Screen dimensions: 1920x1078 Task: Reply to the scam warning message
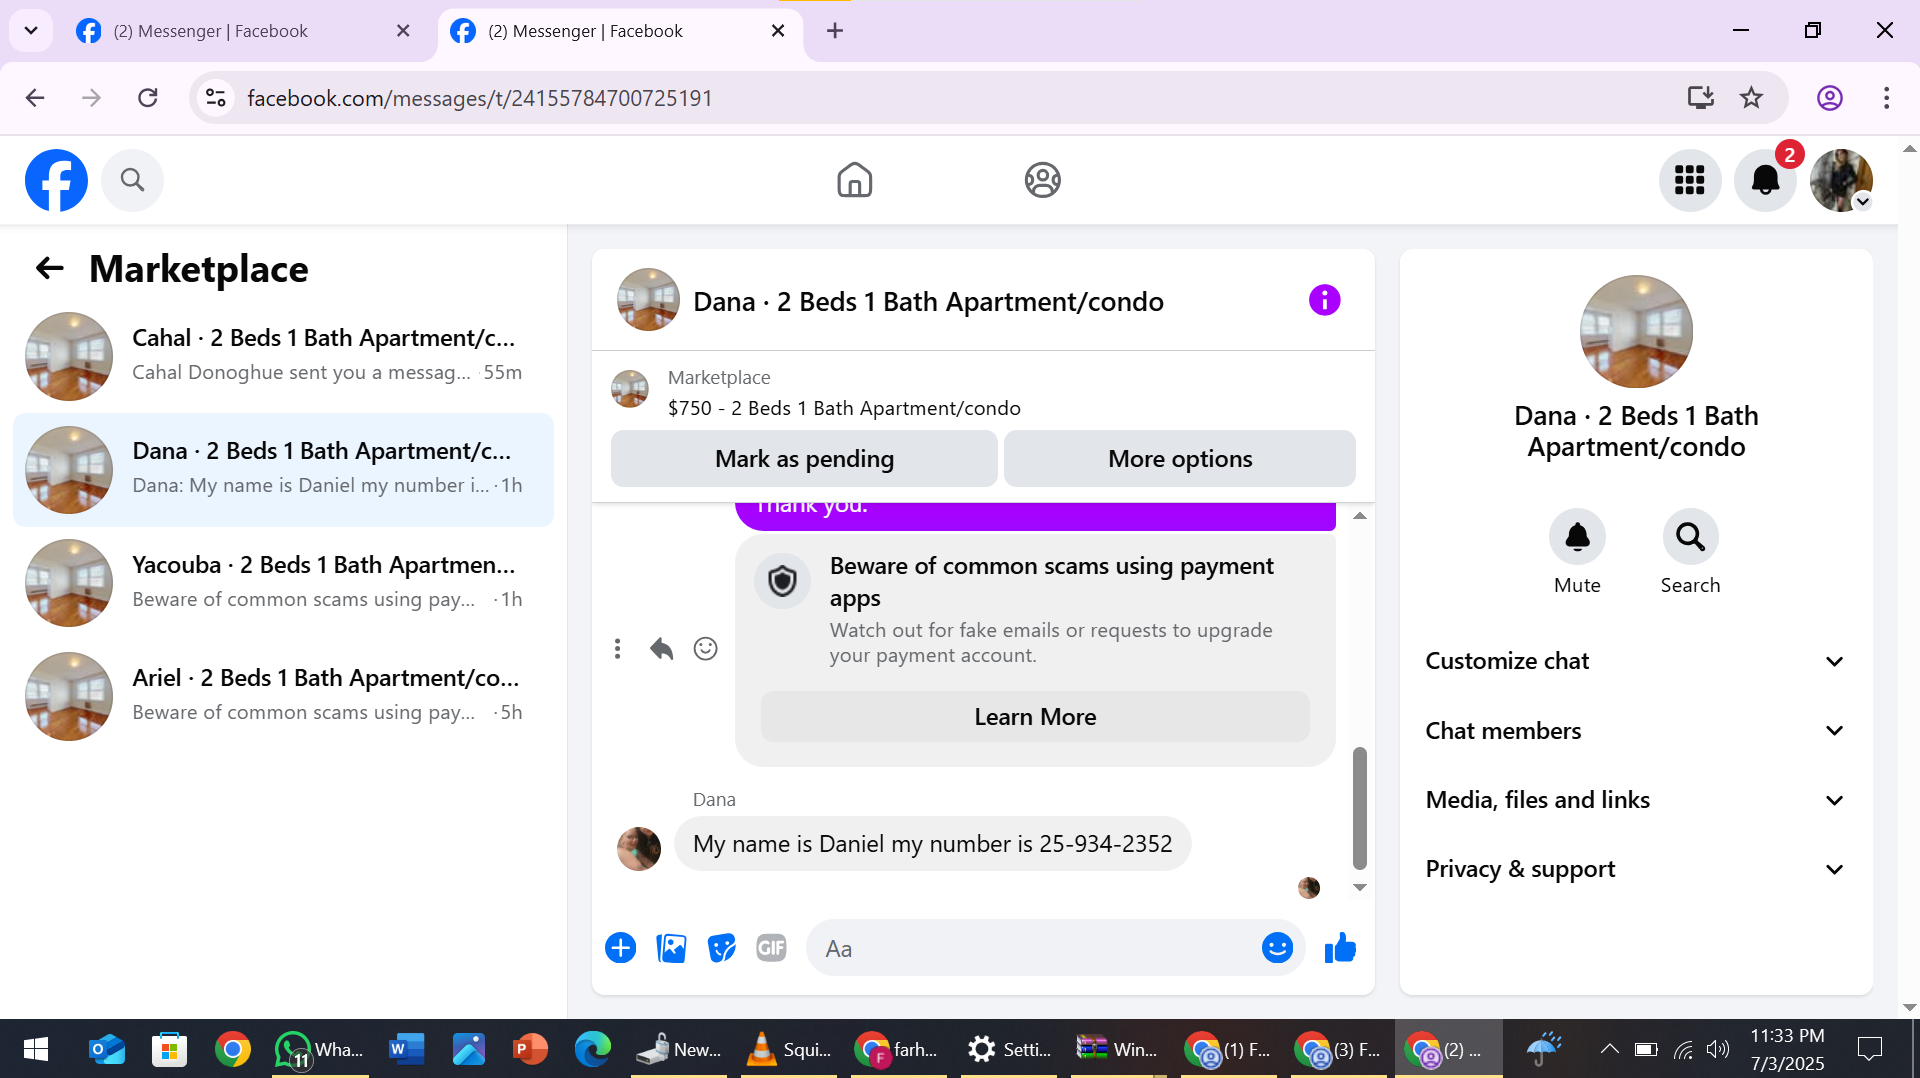[661, 649]
